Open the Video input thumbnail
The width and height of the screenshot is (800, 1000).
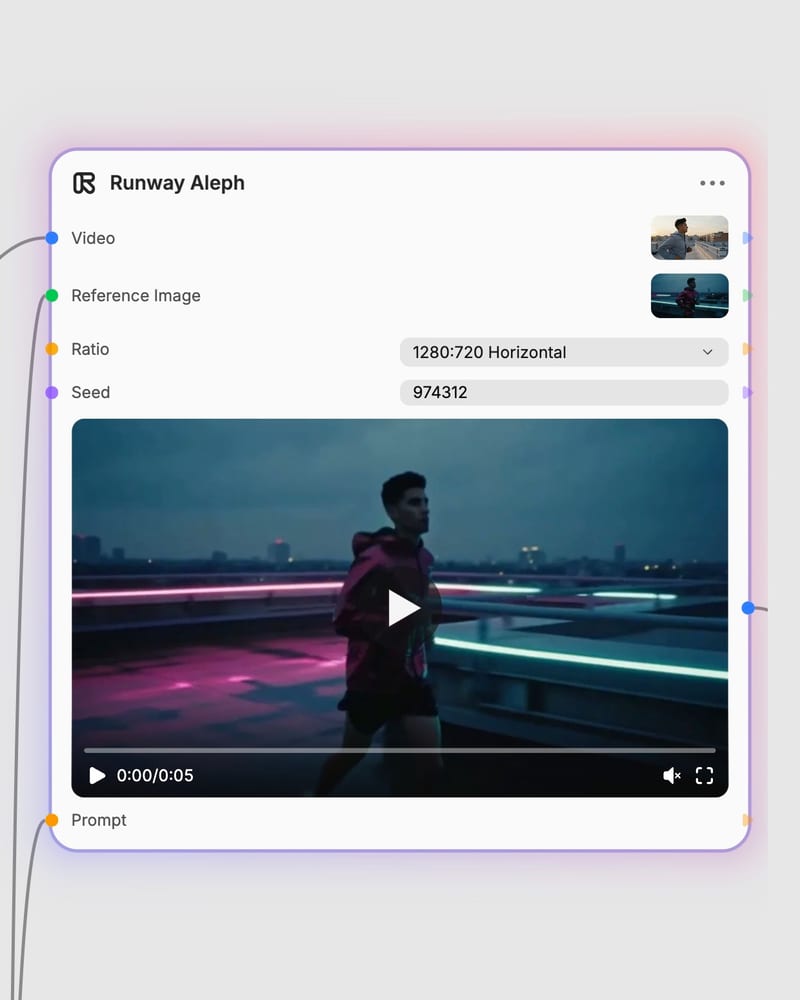coord(690,238)
